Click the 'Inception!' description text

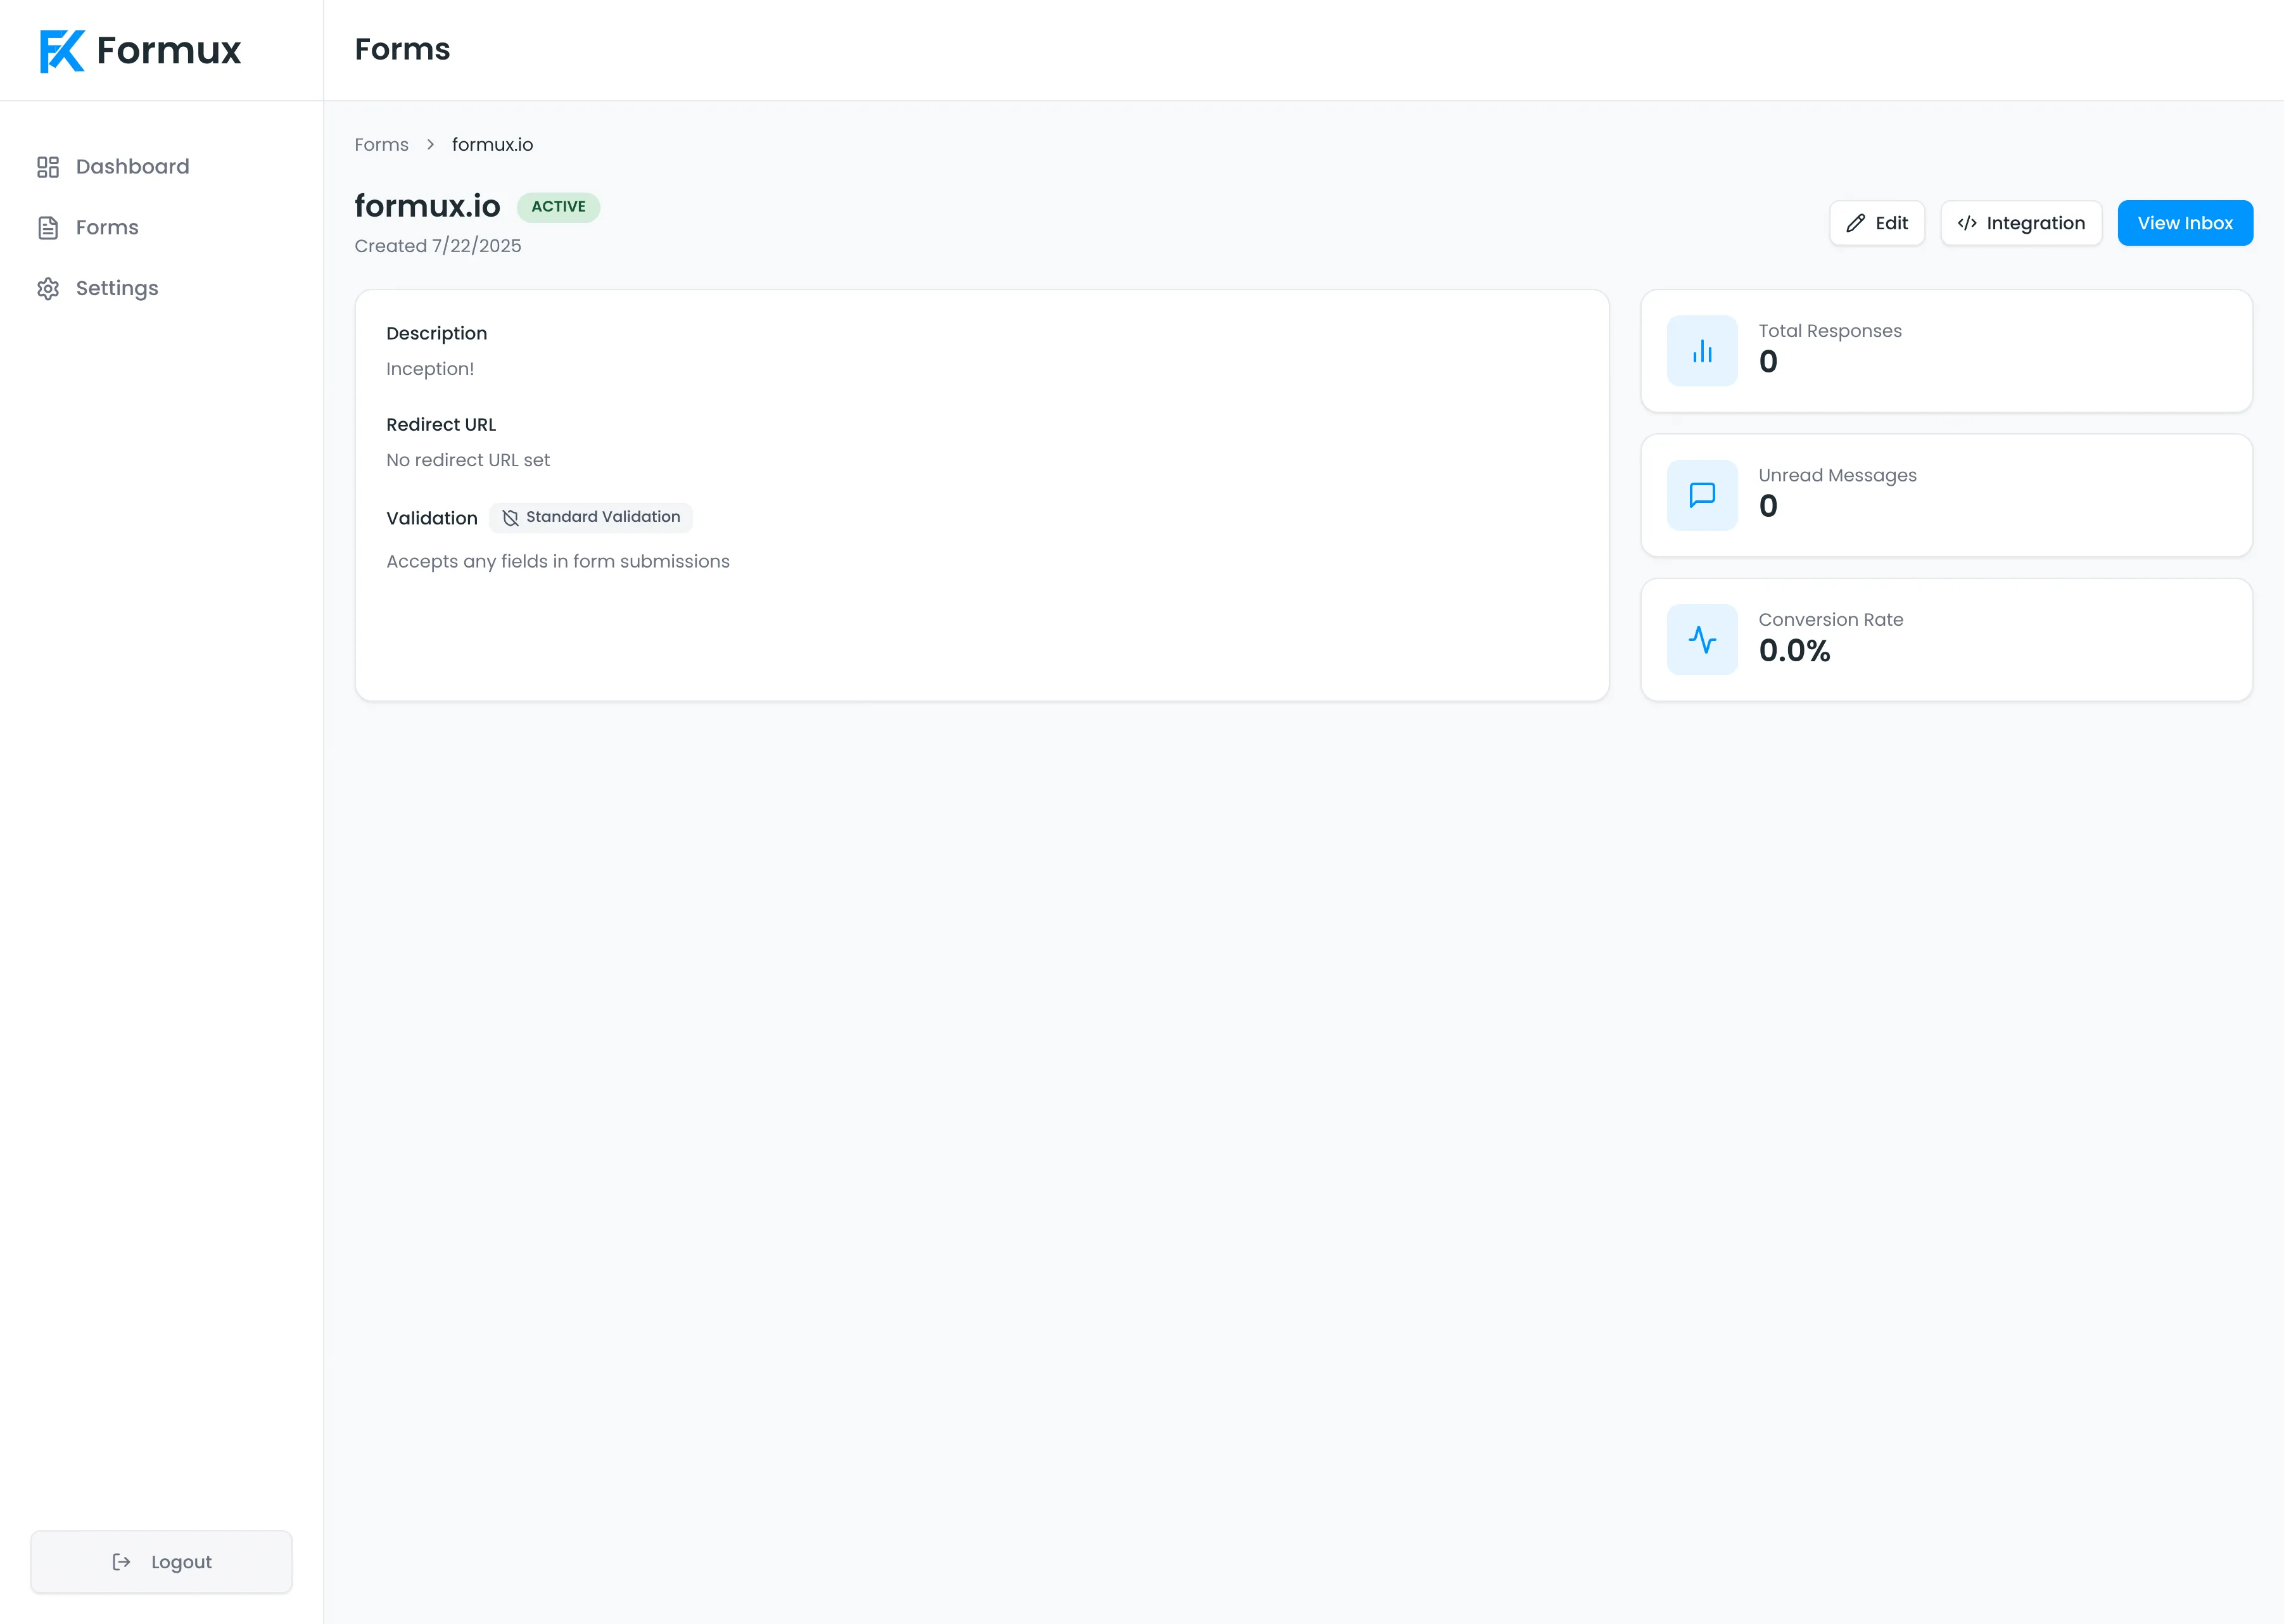tap(430, 369)
